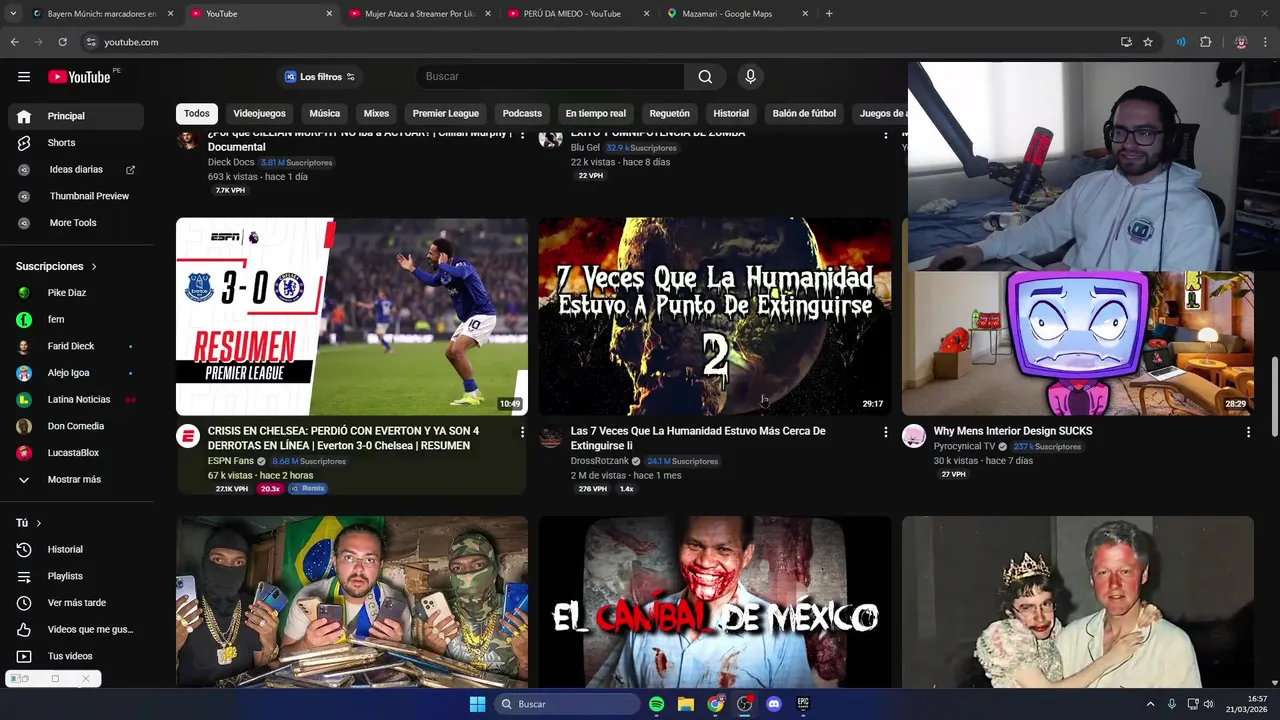1280x720 pixels.
Task: Open Playlists in the sidebar
Action: 75,576
